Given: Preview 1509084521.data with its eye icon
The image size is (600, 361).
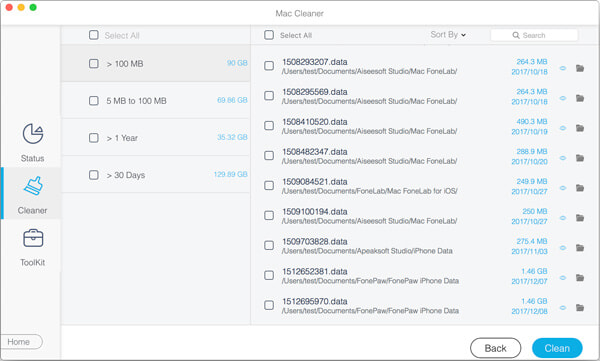Looking at the screenshot, I should pos(563,188).
